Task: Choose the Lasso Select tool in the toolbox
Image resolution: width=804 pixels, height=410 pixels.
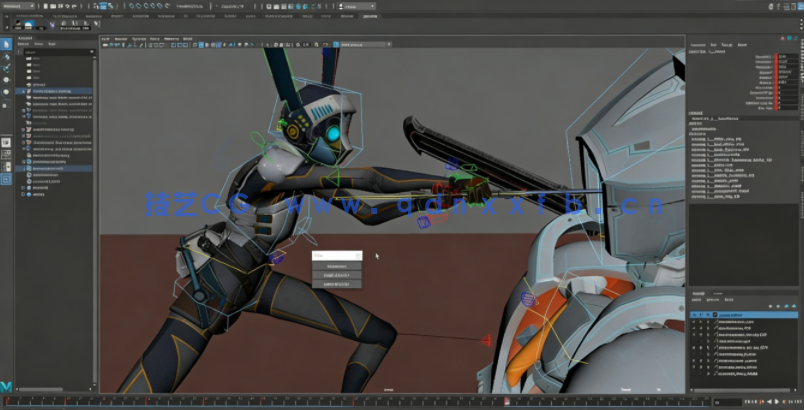Action: click(6, 56)
